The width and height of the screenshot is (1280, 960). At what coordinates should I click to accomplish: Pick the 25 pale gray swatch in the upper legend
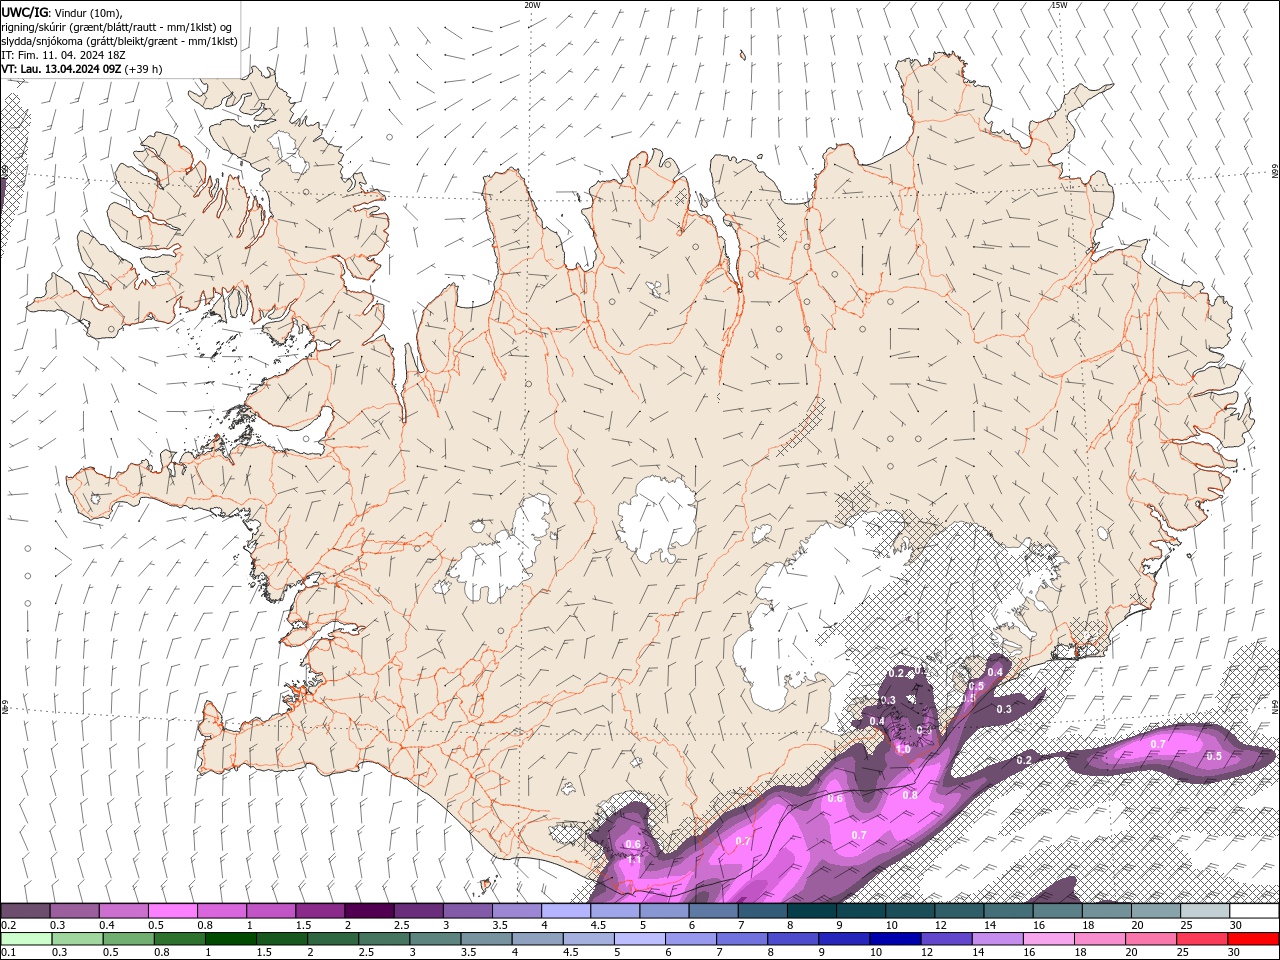pos(1205,911)
